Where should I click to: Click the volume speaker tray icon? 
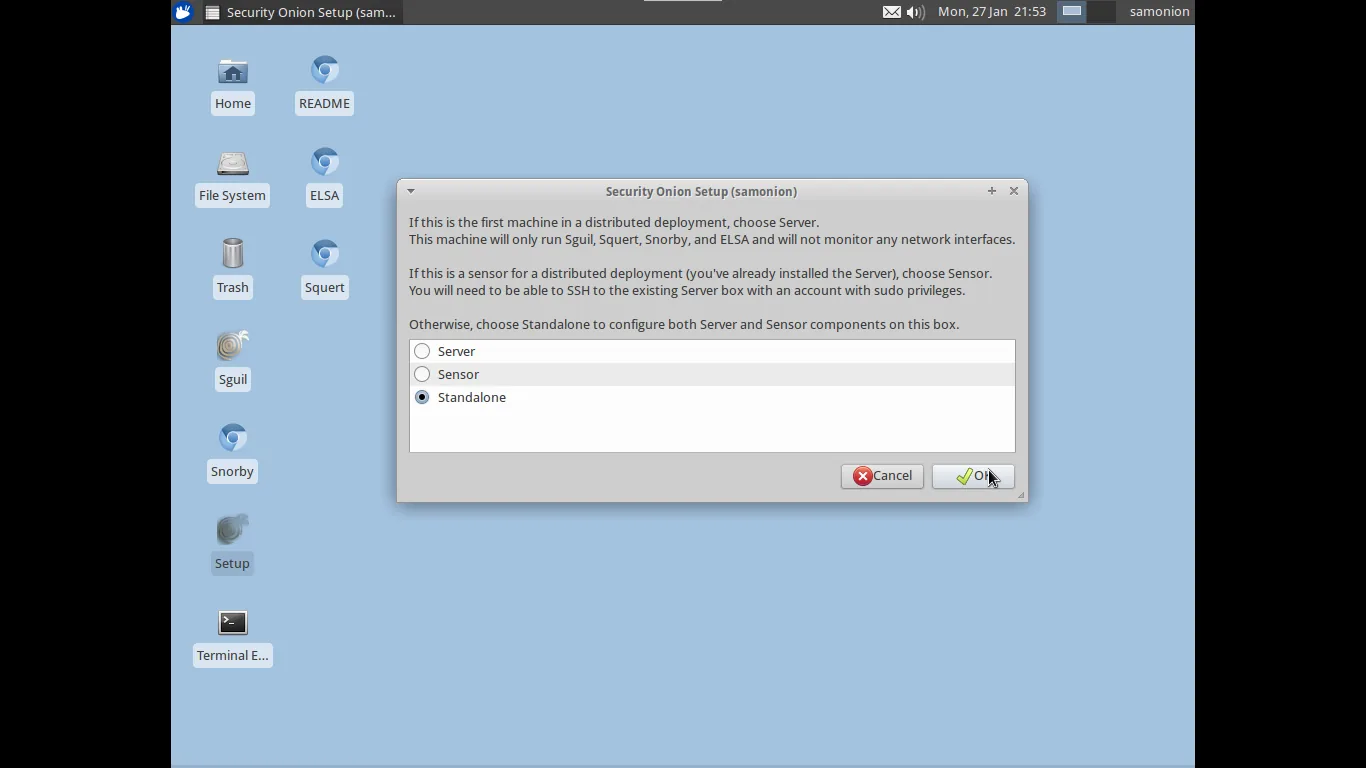[x=915, y=12]
